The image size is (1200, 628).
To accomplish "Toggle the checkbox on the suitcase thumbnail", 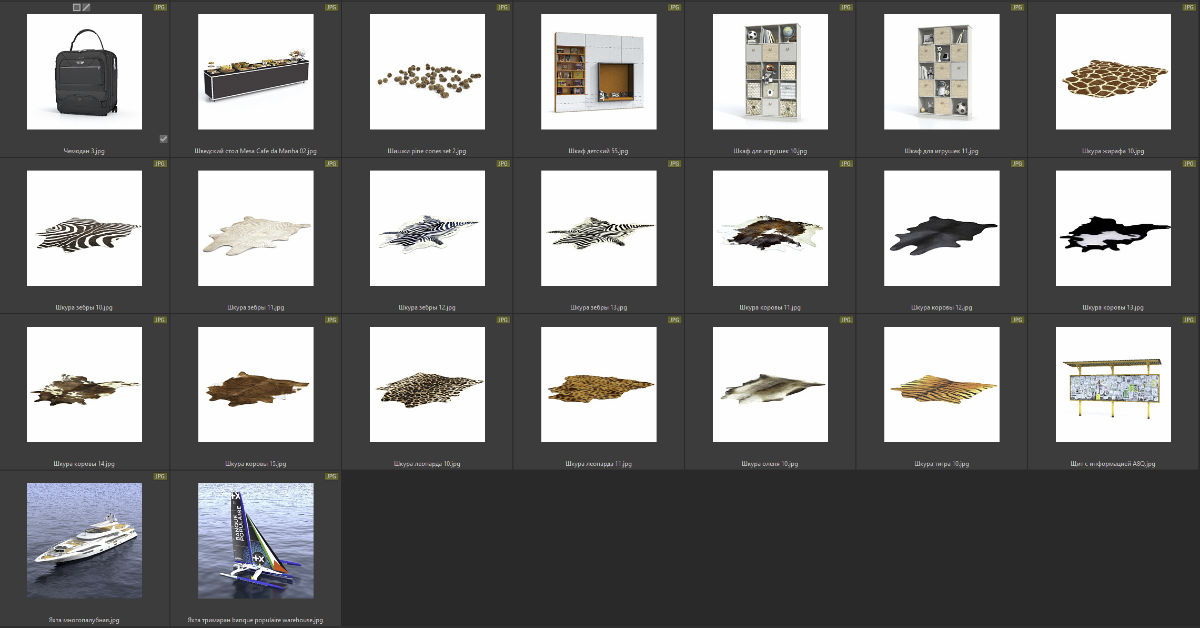I will point(163,139).
